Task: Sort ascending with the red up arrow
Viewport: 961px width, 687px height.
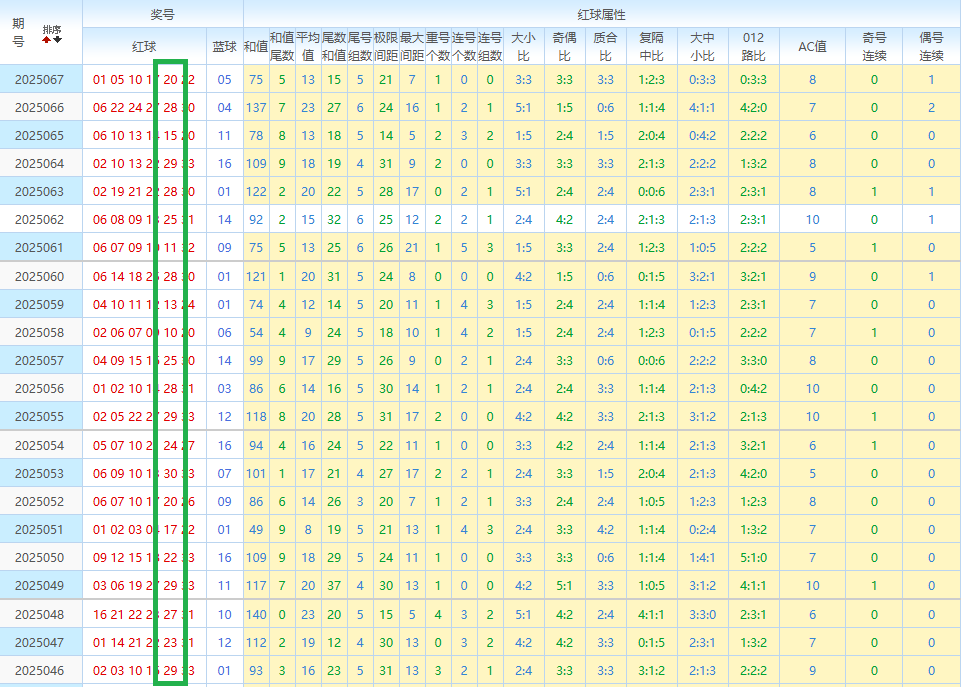Action: pos(47,40)
